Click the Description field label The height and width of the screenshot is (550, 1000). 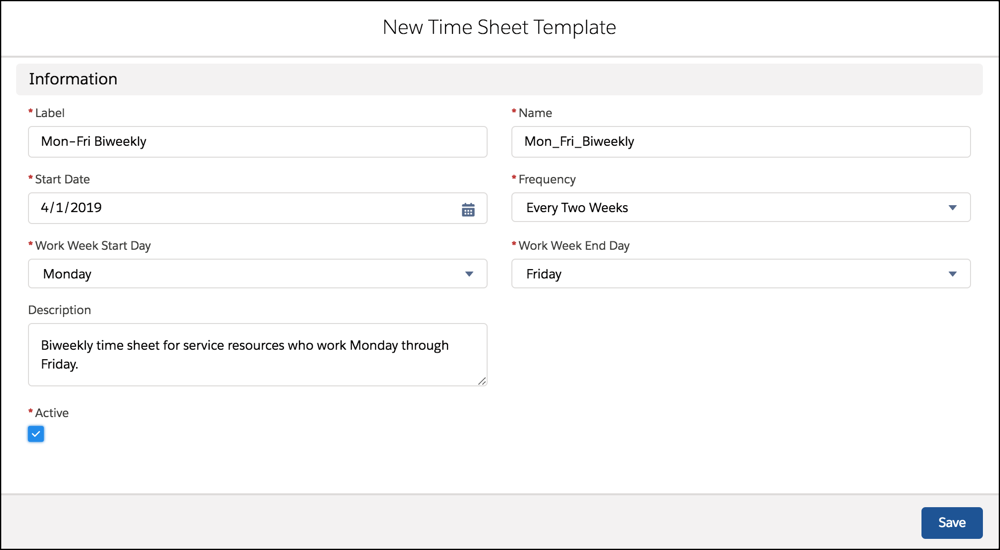(59, 310)
